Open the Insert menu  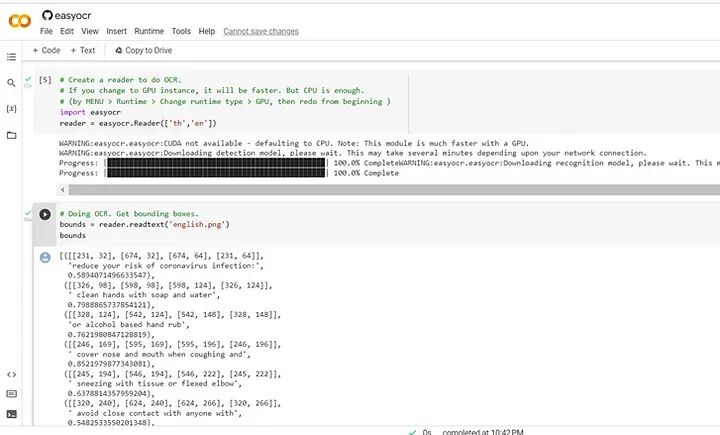pos(117,31)
